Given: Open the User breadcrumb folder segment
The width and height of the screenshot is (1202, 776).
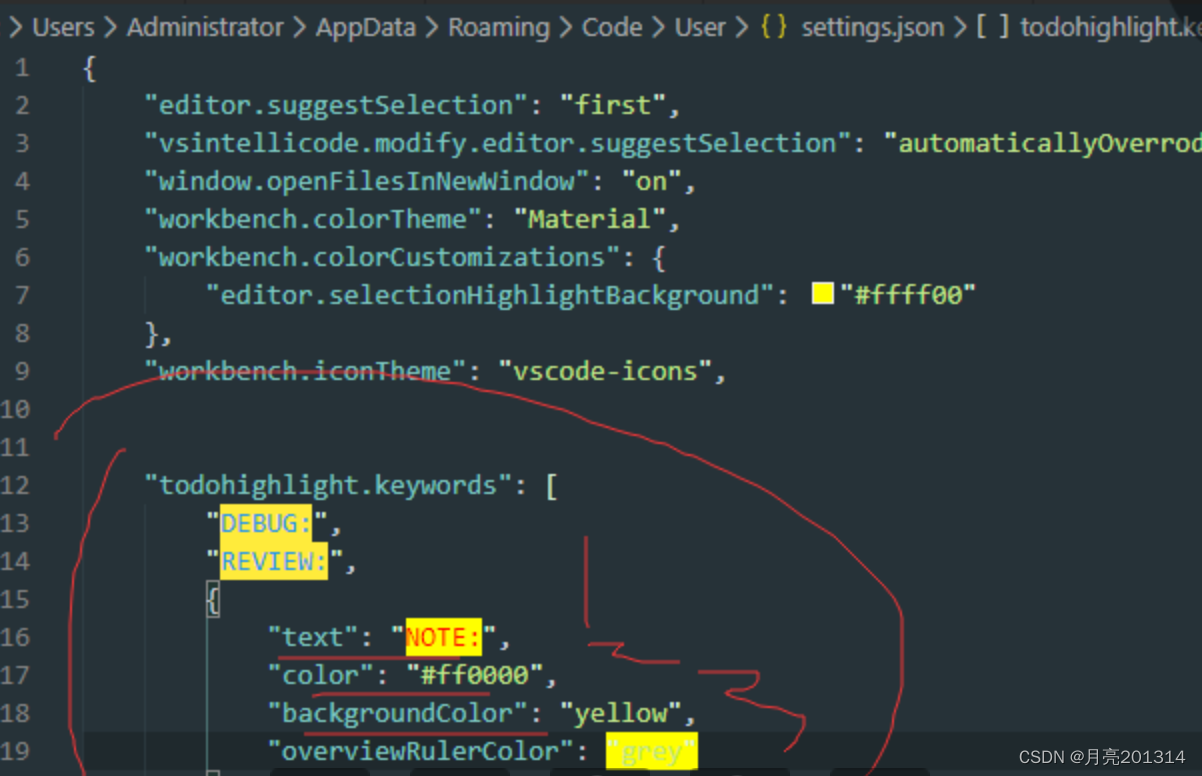Looking at the screenshot, I should [700, 27].
